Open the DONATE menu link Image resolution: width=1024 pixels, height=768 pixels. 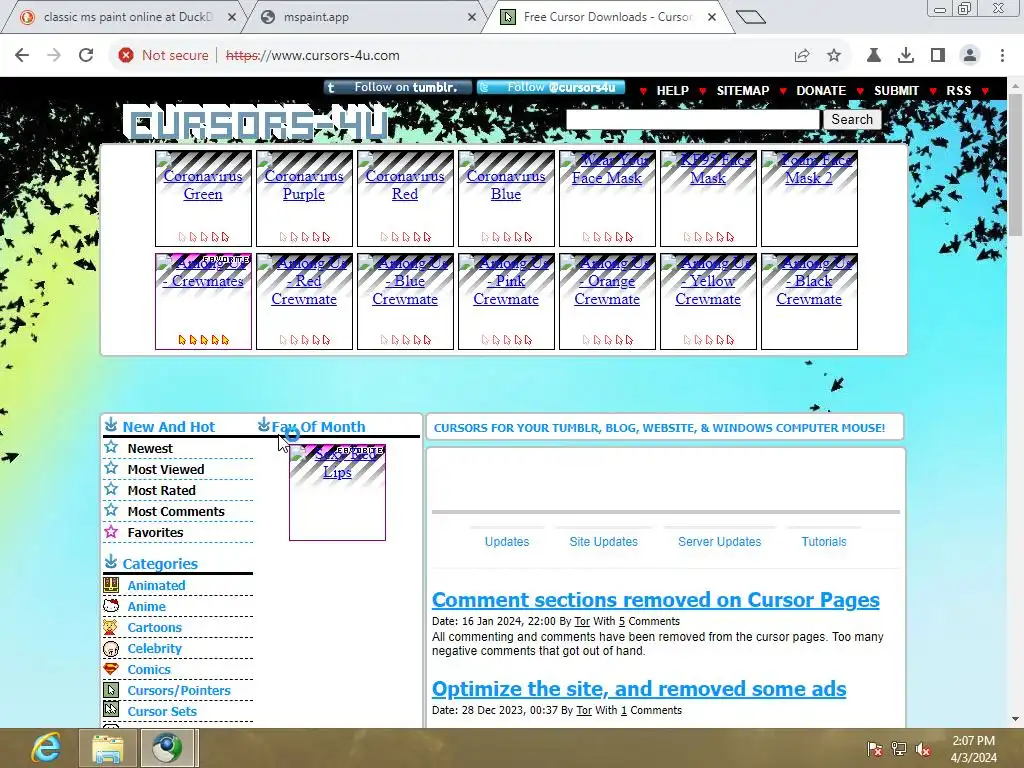(x=821, y=91)
